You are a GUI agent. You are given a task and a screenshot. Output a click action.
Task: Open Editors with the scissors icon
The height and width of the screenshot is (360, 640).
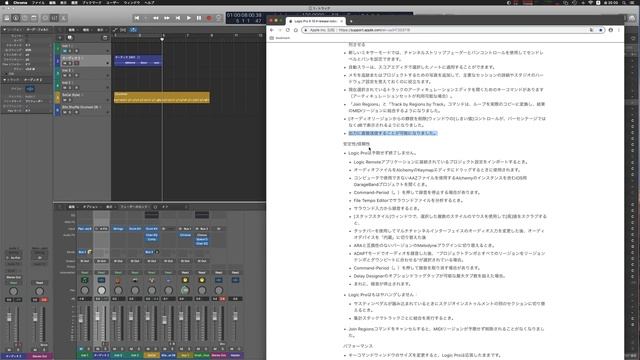[x=63, y=18]
